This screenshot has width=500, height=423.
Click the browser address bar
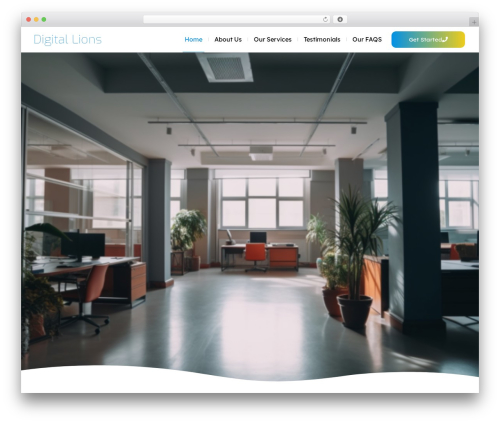point(237,19)
